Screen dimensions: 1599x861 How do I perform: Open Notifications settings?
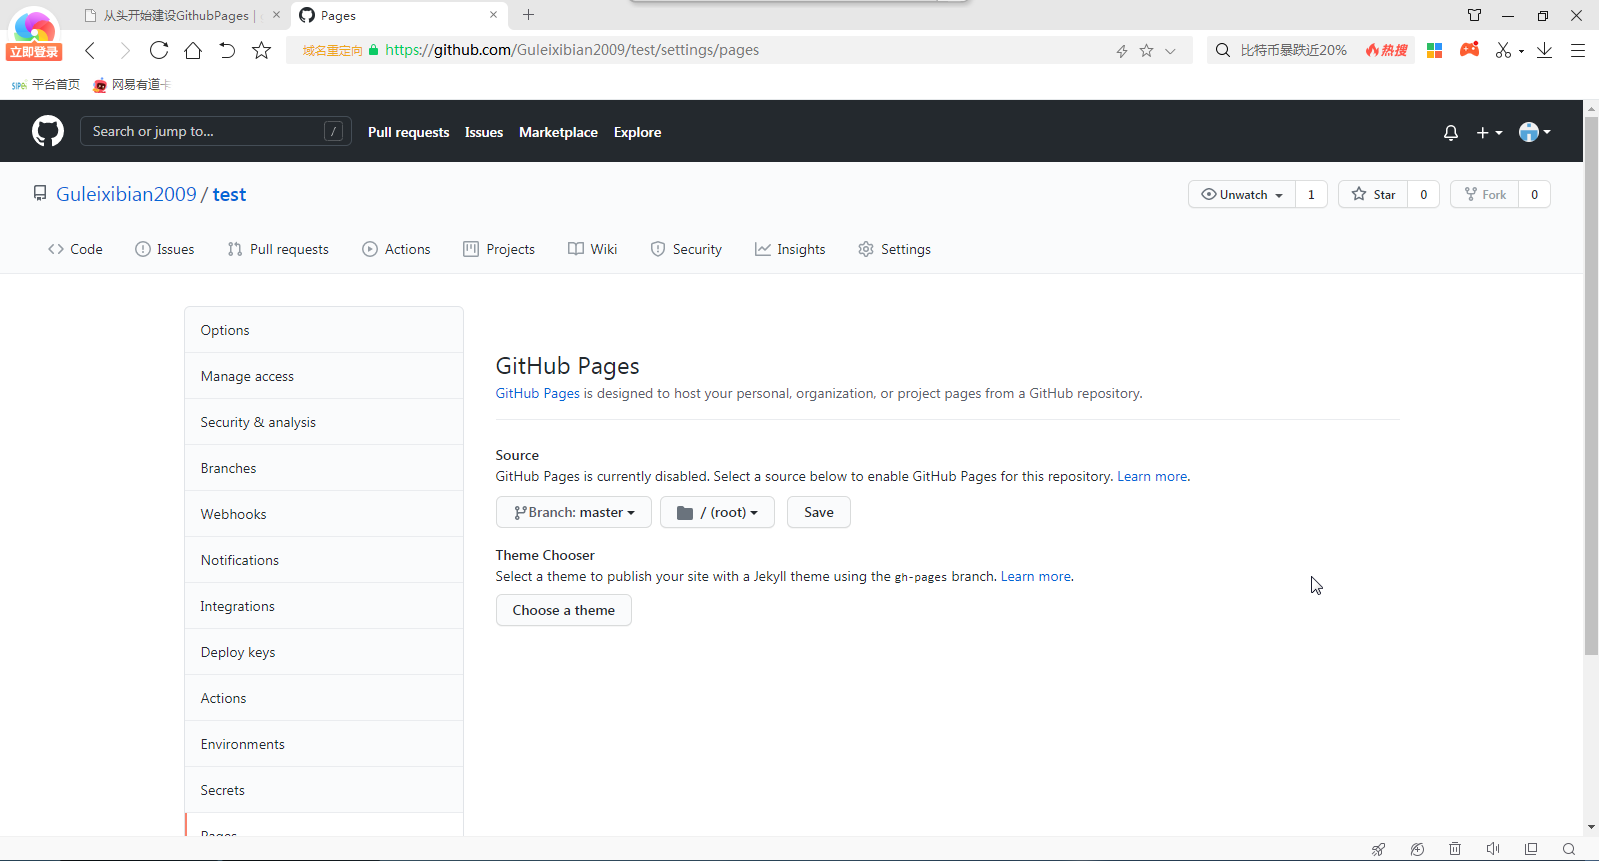pos(324,560)
